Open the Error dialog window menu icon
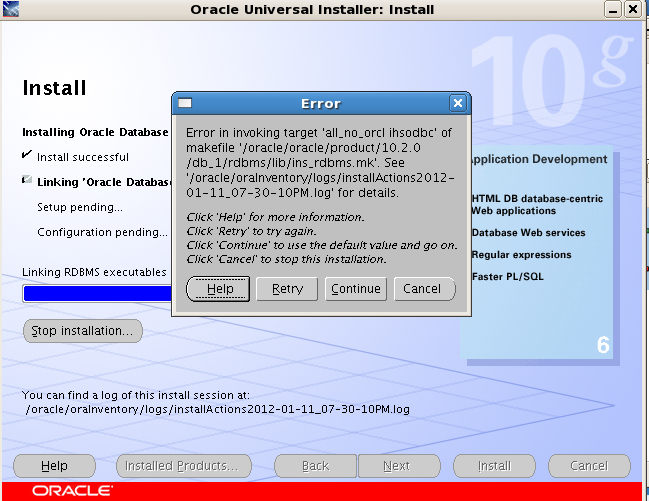The height and width of the screenshot is (501, 649). pyautogui.click(x=185, y=103)
